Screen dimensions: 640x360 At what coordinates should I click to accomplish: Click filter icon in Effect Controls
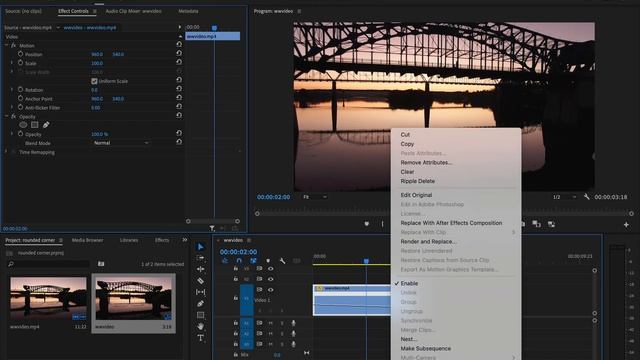coord(212,228)
